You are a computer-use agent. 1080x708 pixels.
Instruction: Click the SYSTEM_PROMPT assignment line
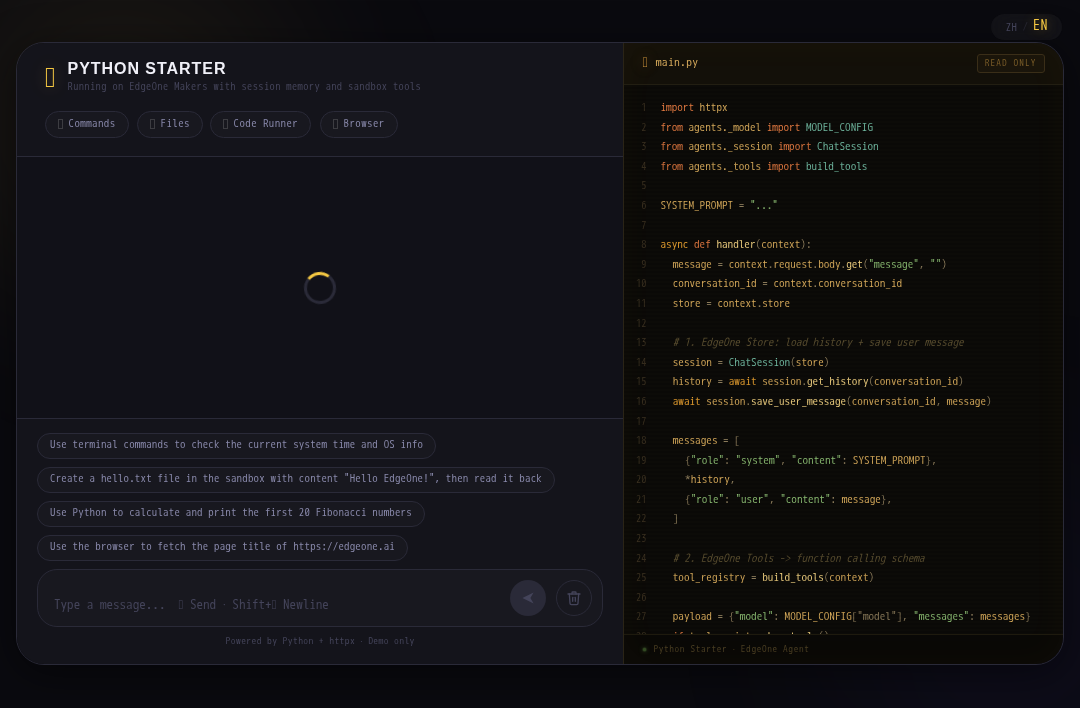(x=719, y=205)
